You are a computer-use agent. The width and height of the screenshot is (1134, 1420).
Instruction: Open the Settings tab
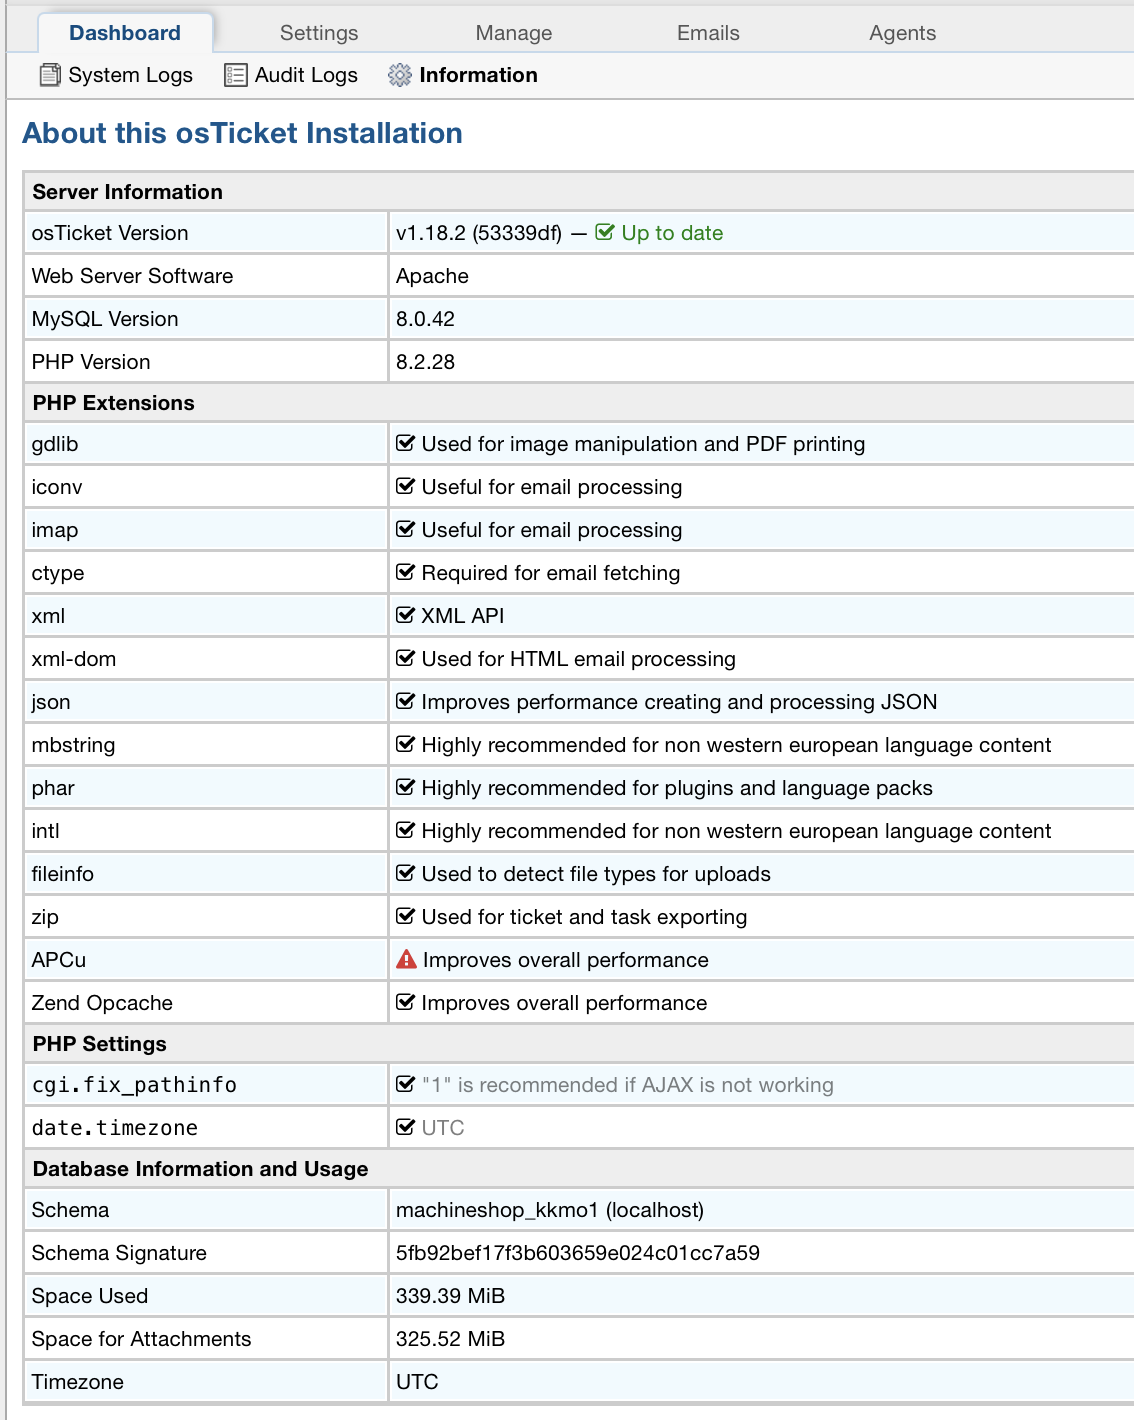click(x=319, y=33)
